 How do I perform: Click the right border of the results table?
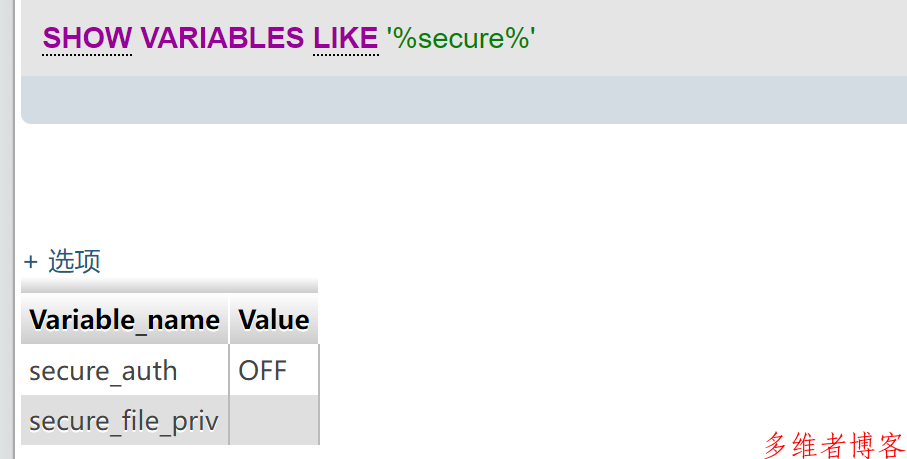[319, 394]
